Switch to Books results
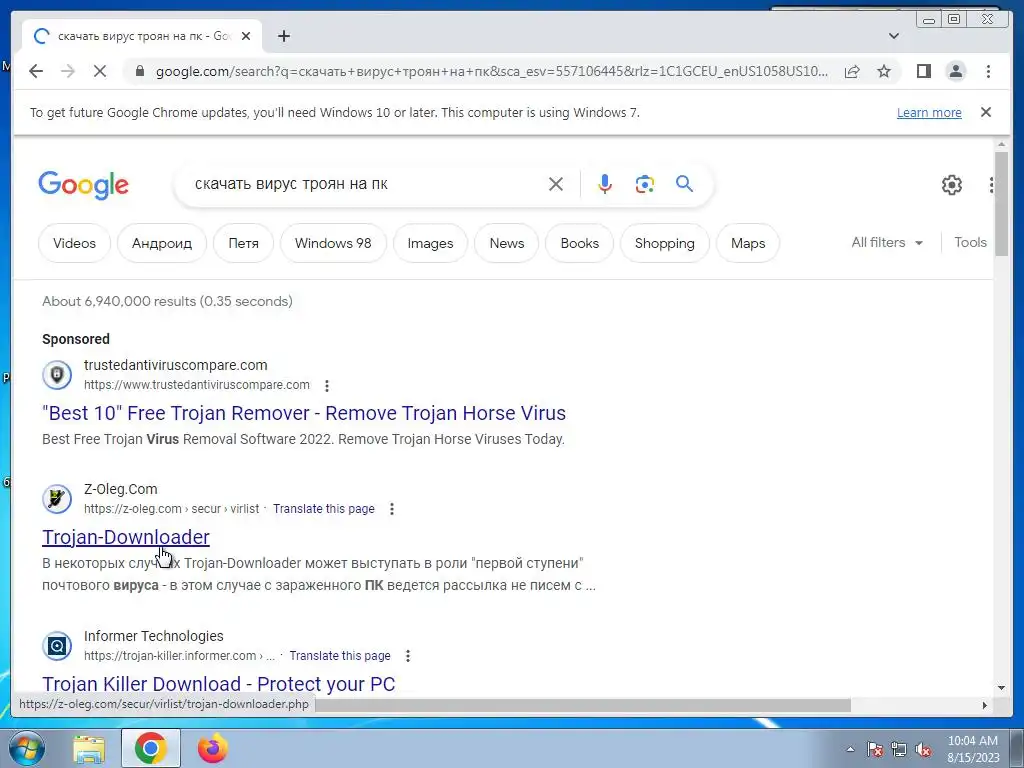Image resolution: width=1024 pixels, height=768 pixels. (x=579, y=243)
